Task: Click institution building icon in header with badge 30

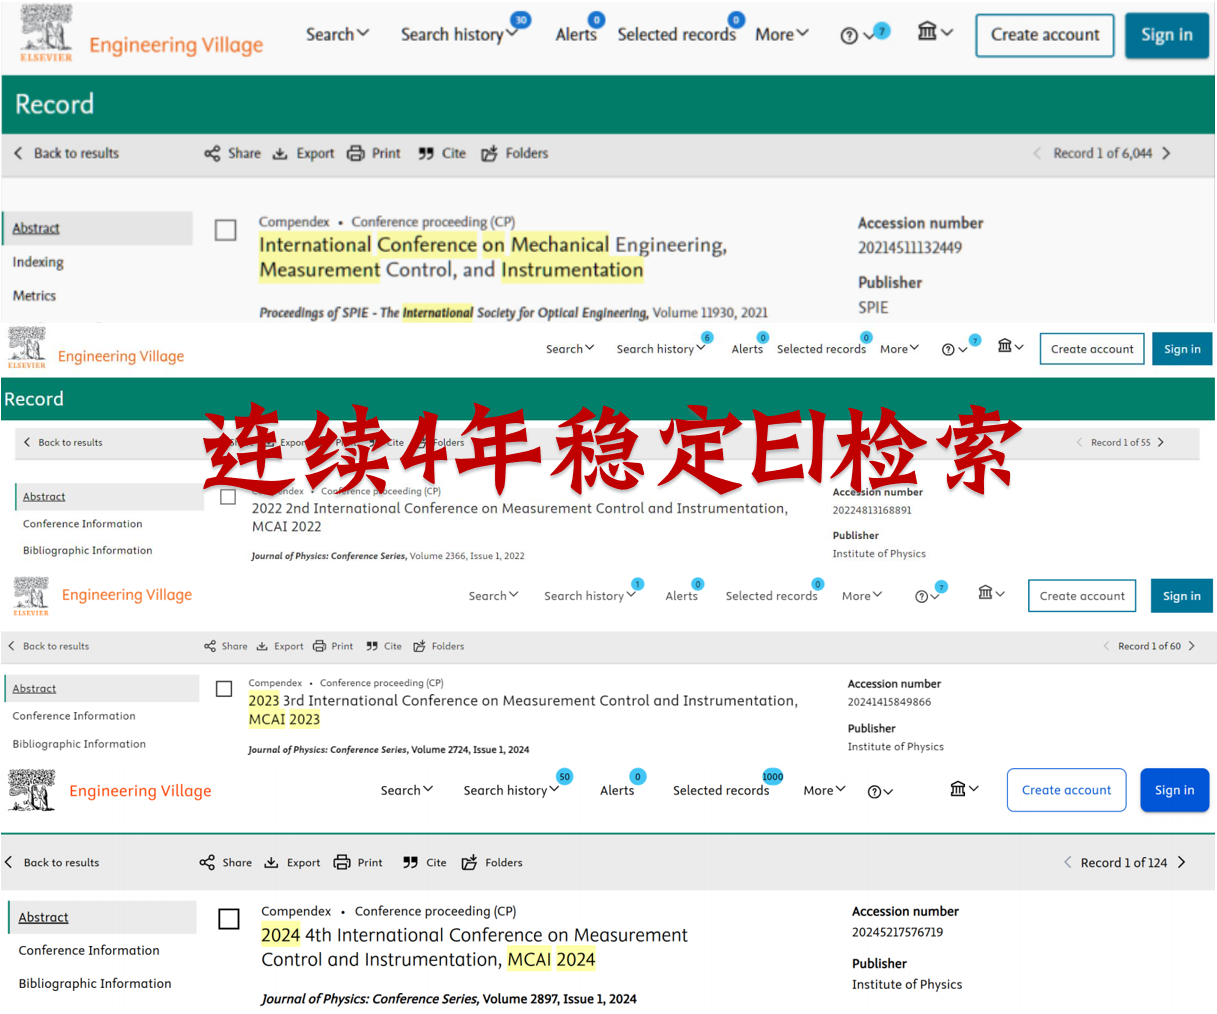Action: tap(928, 32)
